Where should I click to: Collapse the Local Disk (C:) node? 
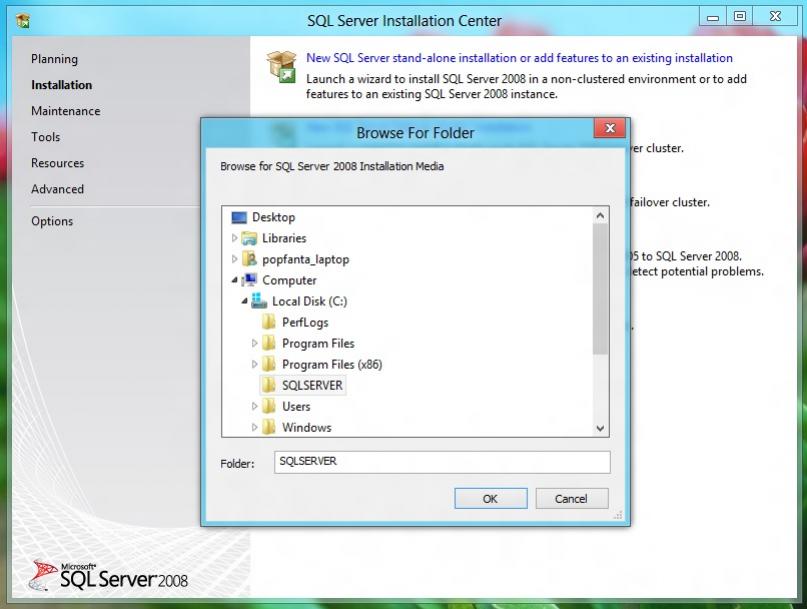244,301
